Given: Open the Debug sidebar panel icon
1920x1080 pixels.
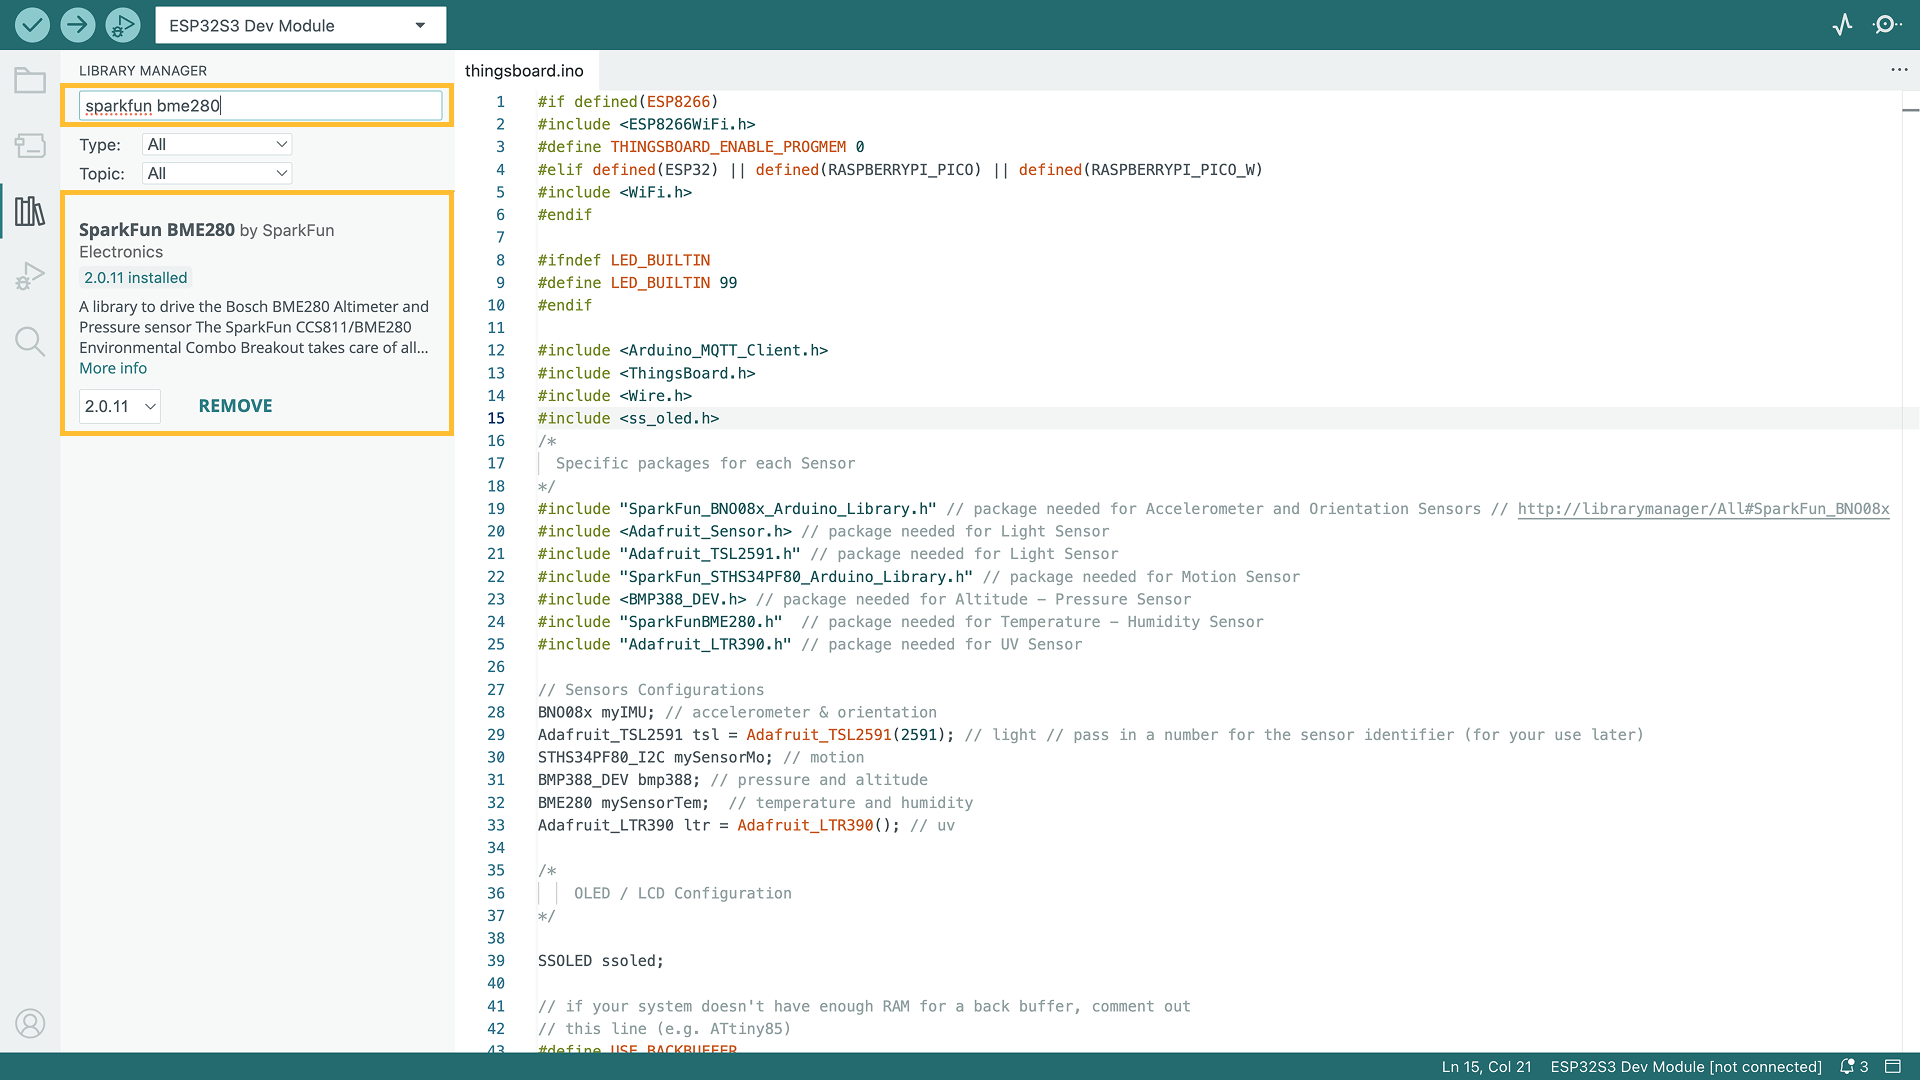Looking at the screenshot, I should (x=30, y=276).
